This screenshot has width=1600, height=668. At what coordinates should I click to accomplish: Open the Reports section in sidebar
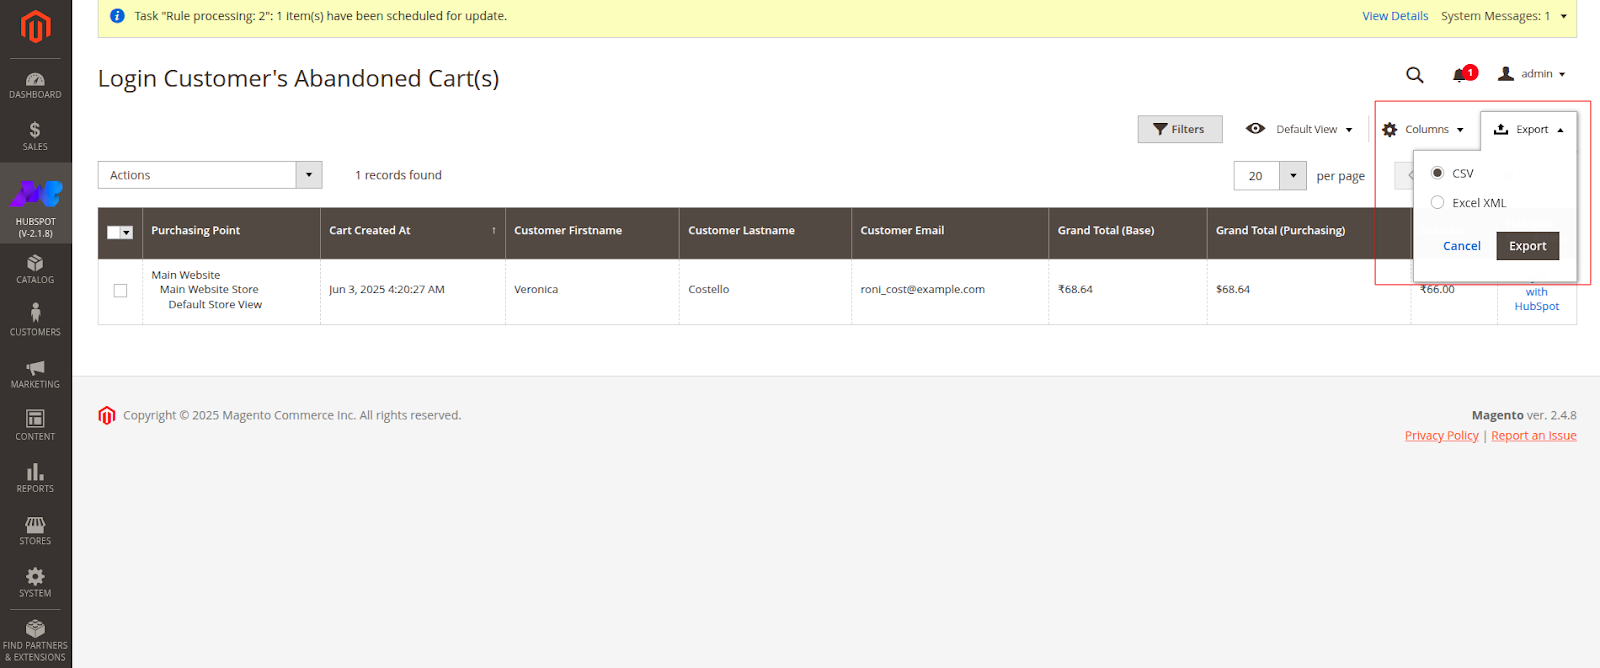[x=35, y=477]
